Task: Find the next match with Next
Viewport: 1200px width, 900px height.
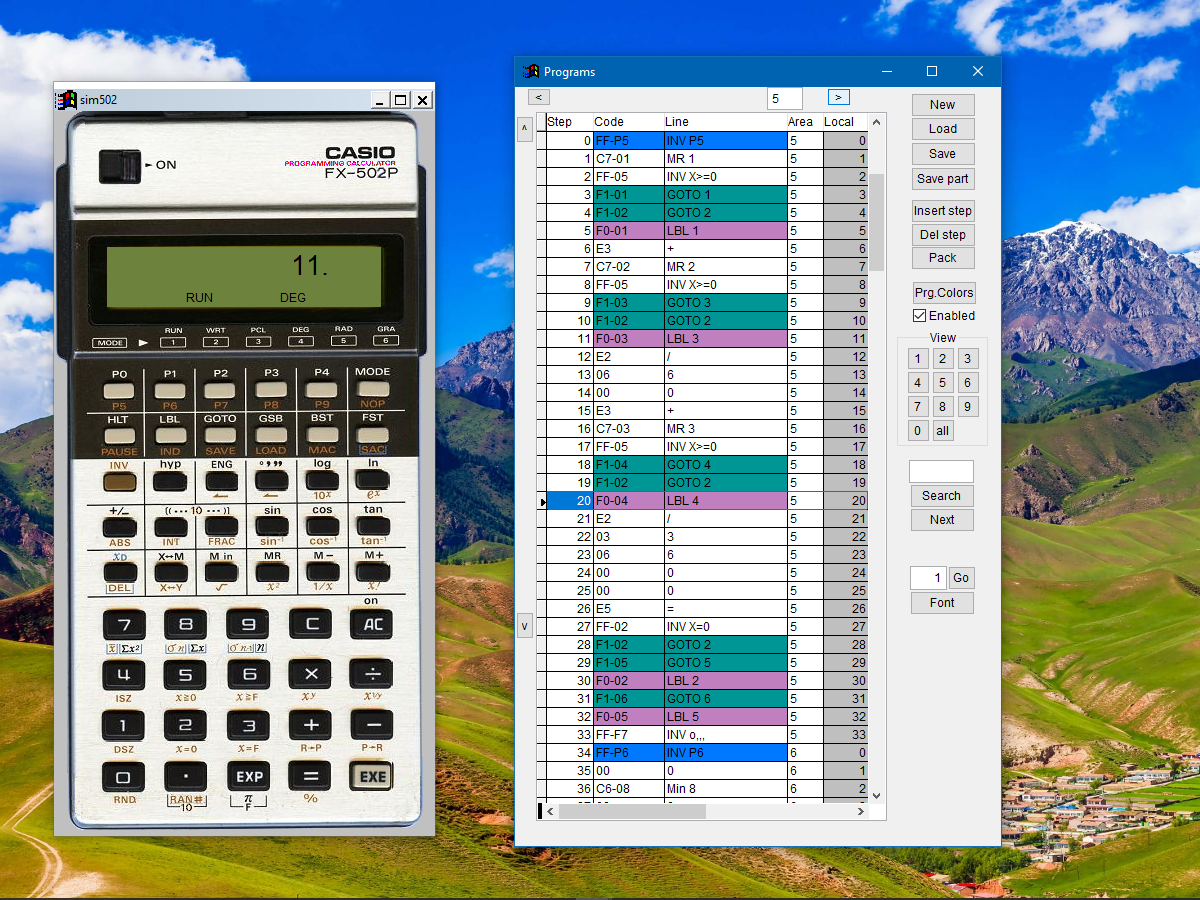Action: click(941, 520)
